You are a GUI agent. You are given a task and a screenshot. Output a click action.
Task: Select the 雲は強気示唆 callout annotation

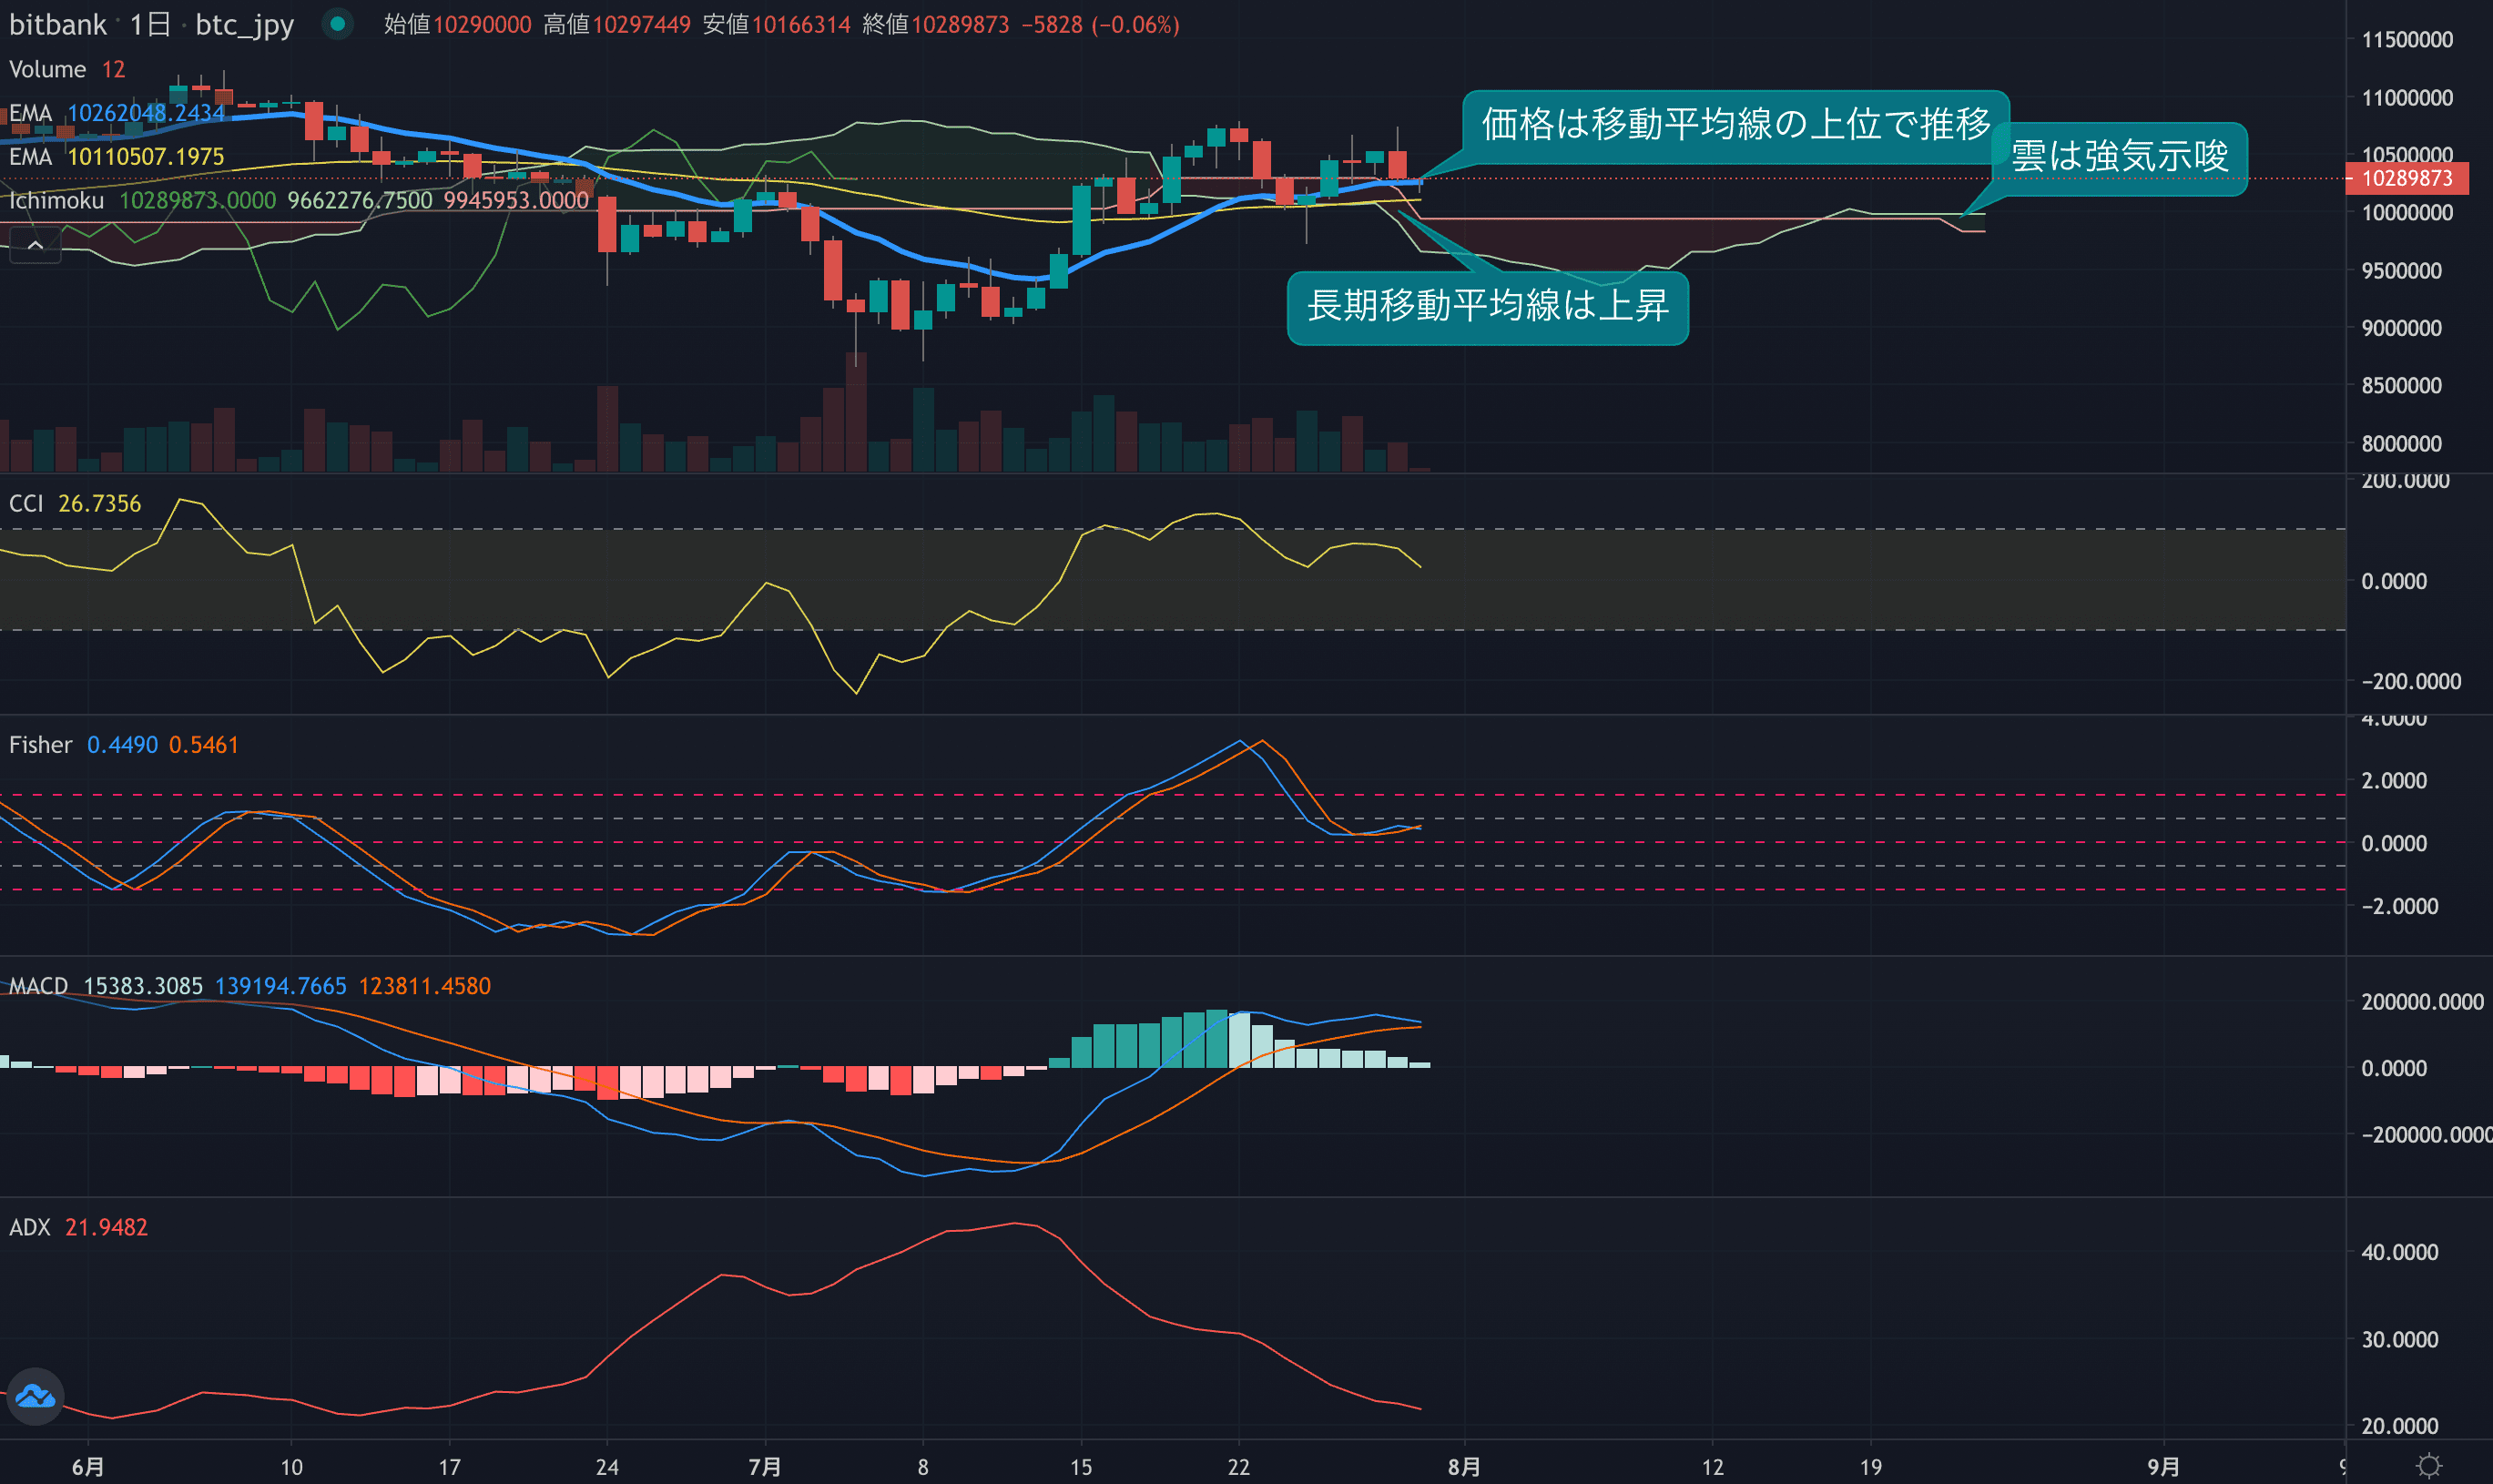(2119, 157)
